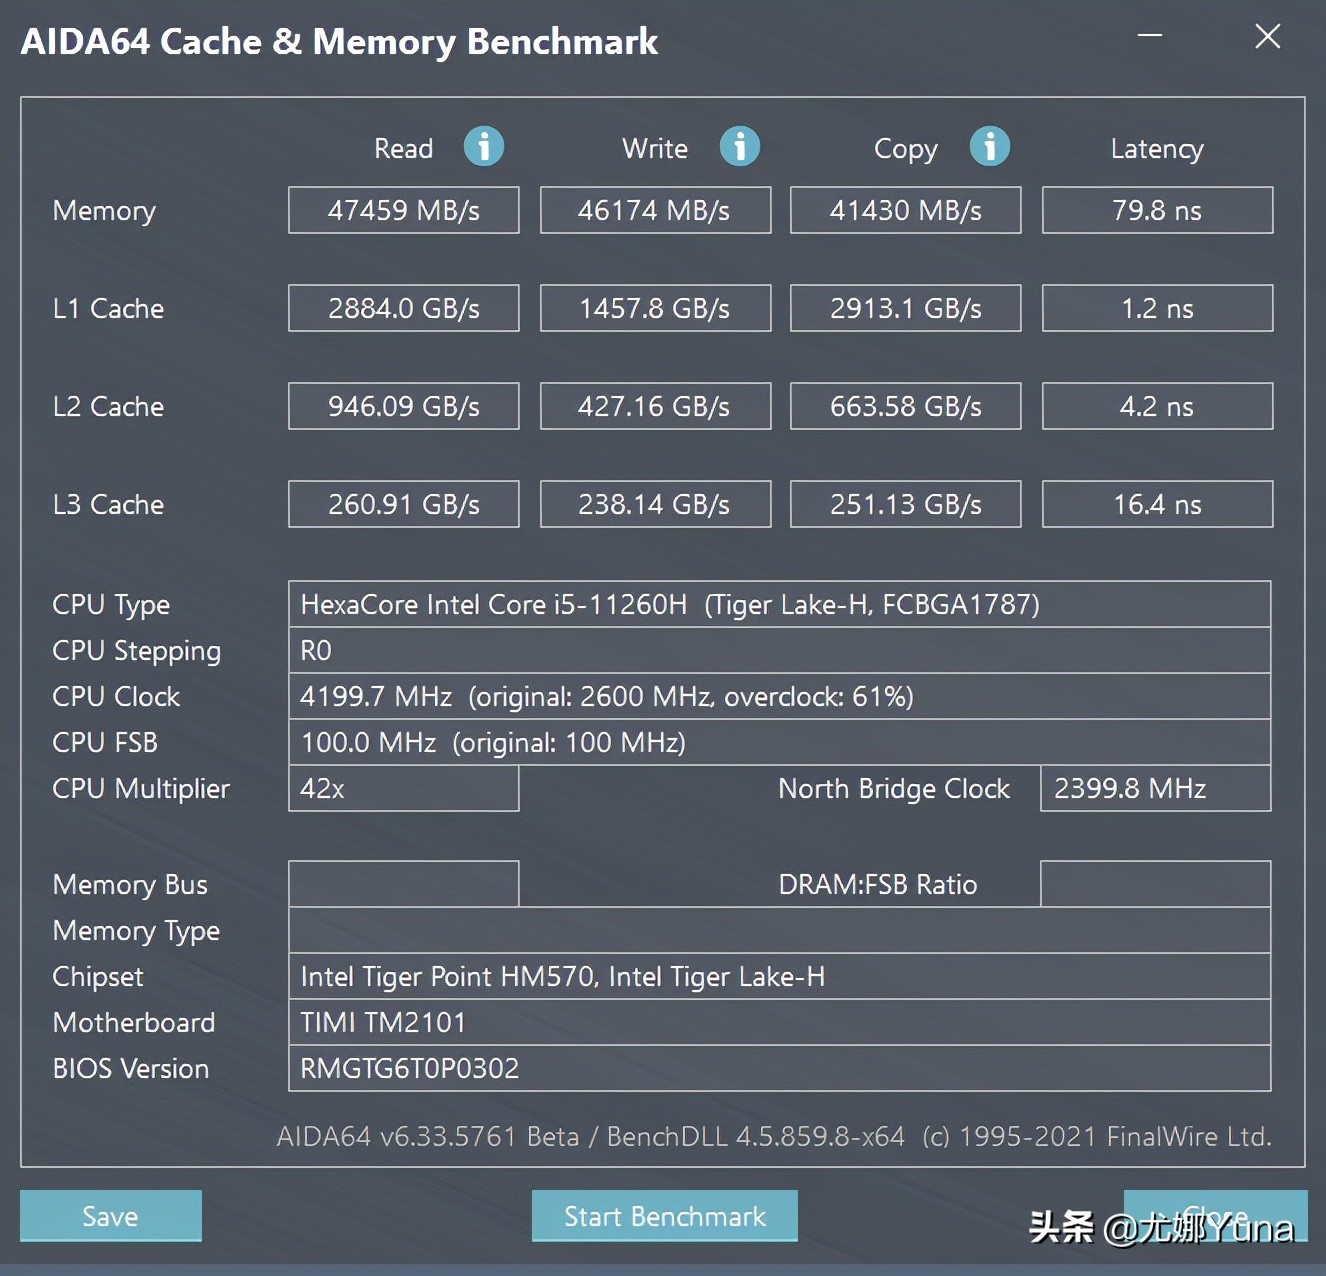Select L3 Cache Copy 251.13 GB/s
Viewport: 1326px width, 1276px height.
pos(906,504)
